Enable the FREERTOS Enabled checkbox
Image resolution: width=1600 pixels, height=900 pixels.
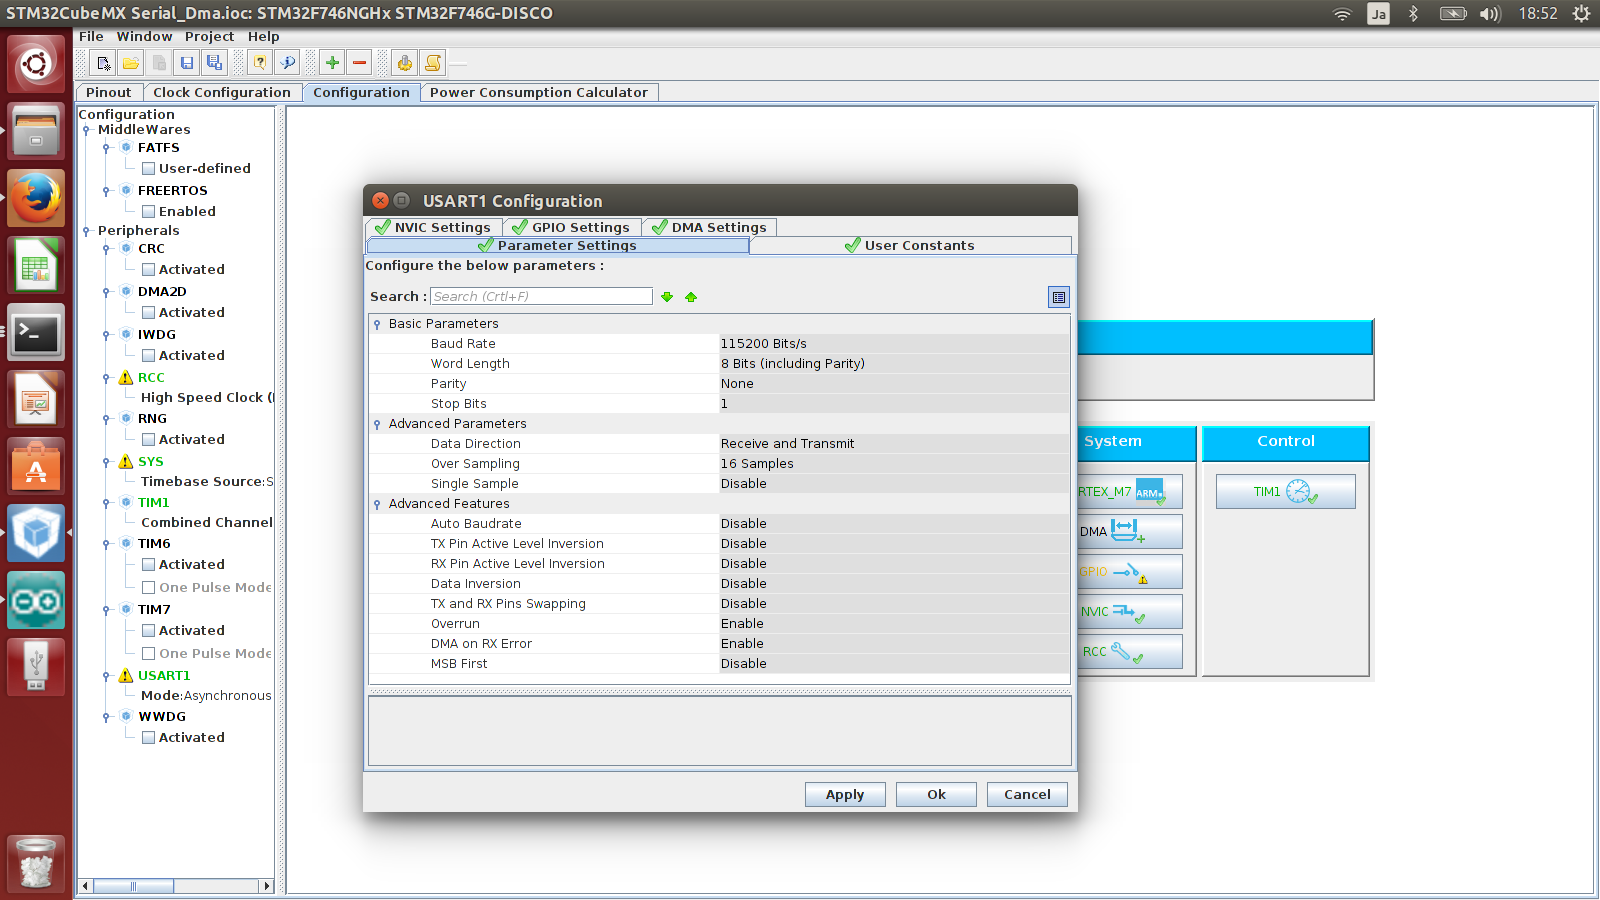[148, 212]
